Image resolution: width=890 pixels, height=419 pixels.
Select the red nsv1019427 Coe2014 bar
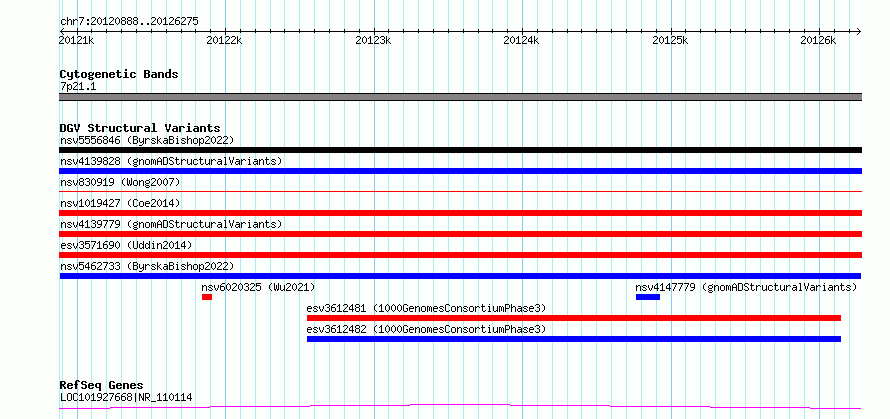pyautogui.click(x=460, y=213)
